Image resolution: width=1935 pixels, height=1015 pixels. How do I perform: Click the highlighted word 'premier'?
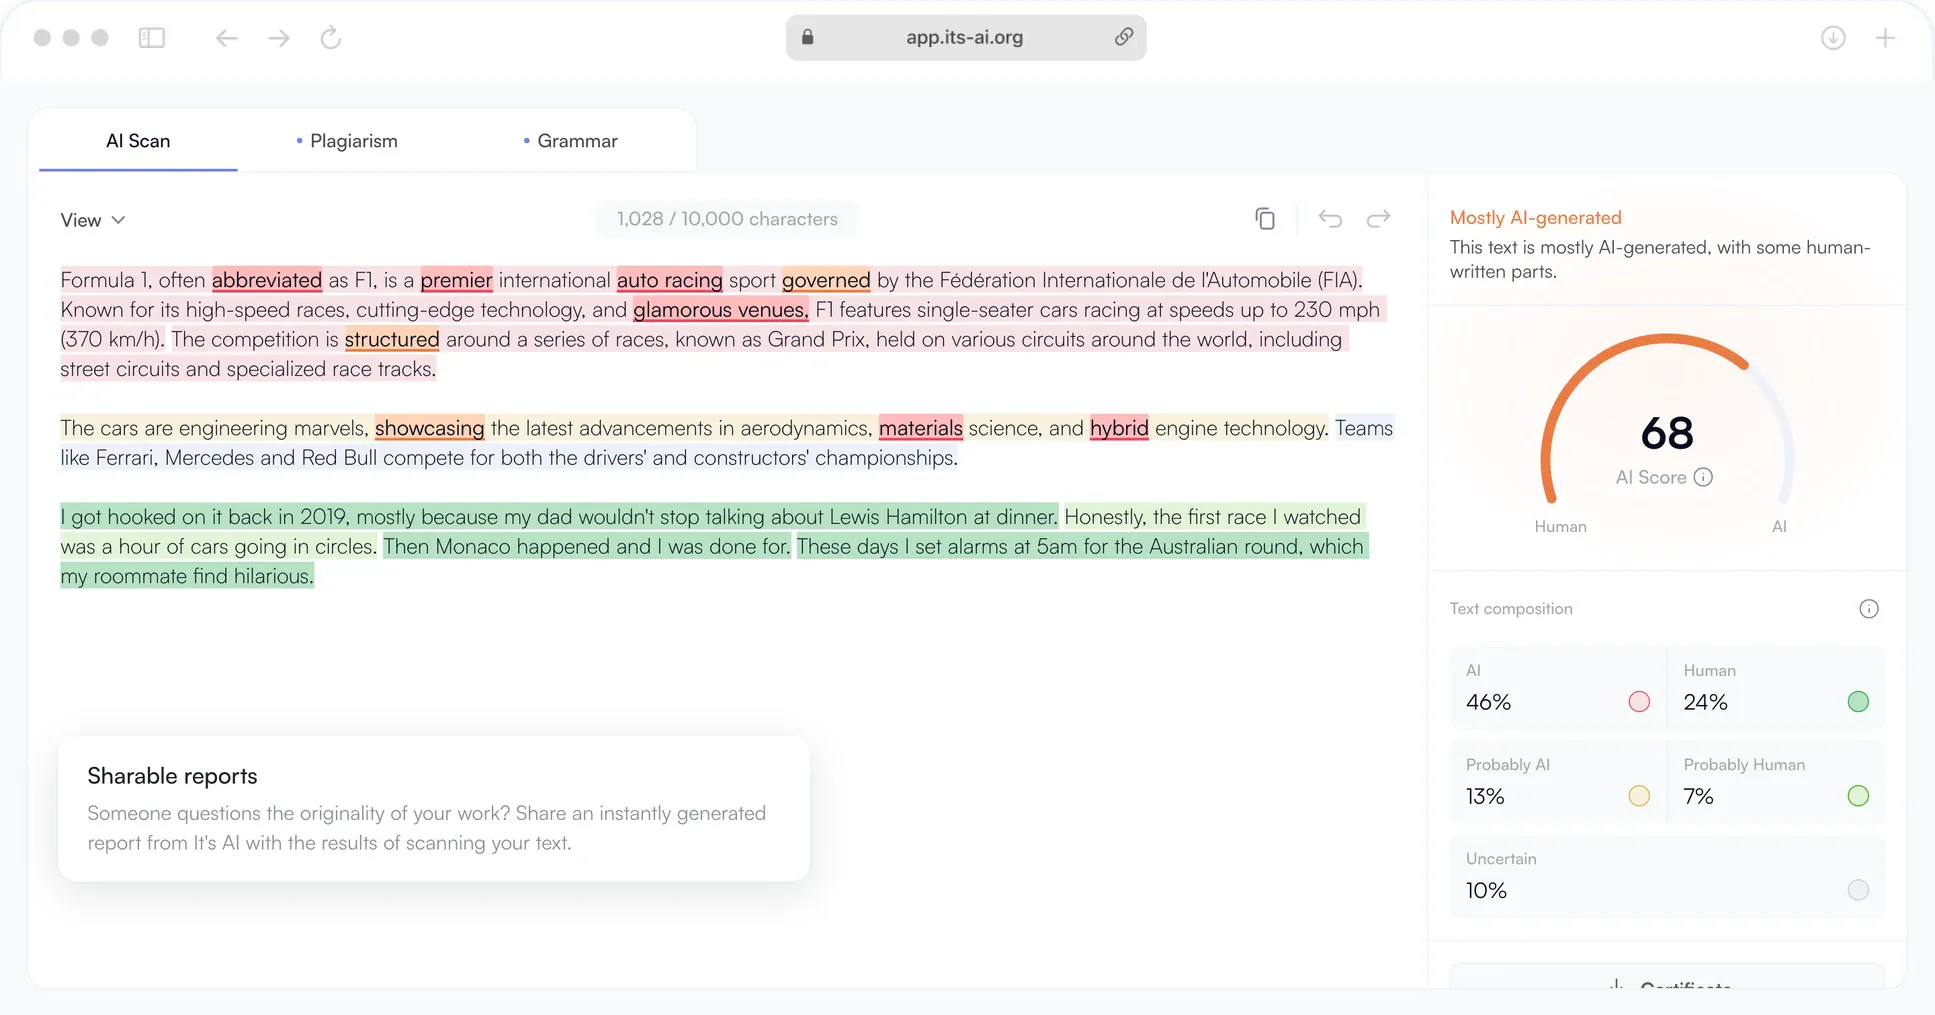(x=456, y=280)
